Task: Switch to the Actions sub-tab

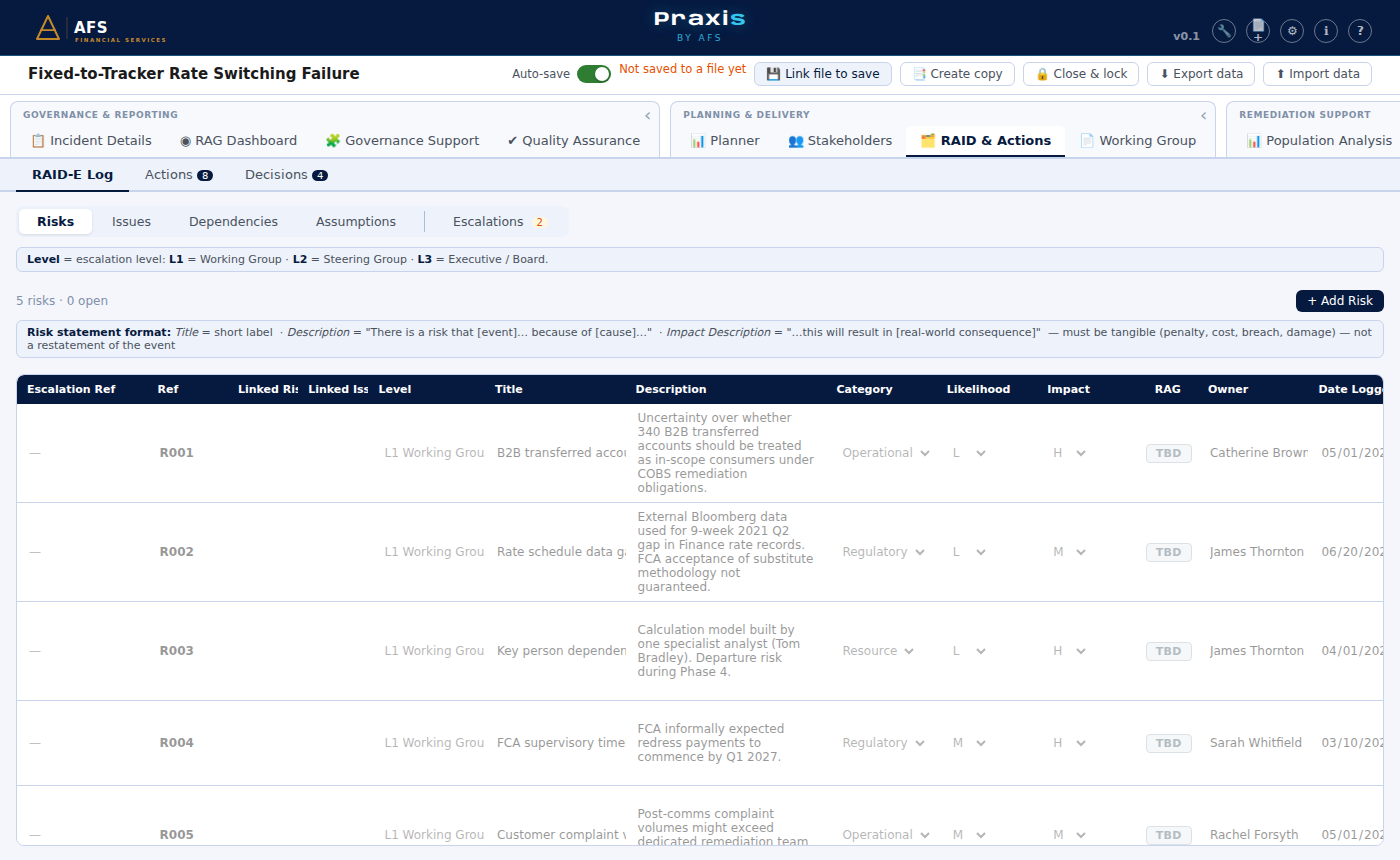Action: pyautogui.click(x=178, y=175)
